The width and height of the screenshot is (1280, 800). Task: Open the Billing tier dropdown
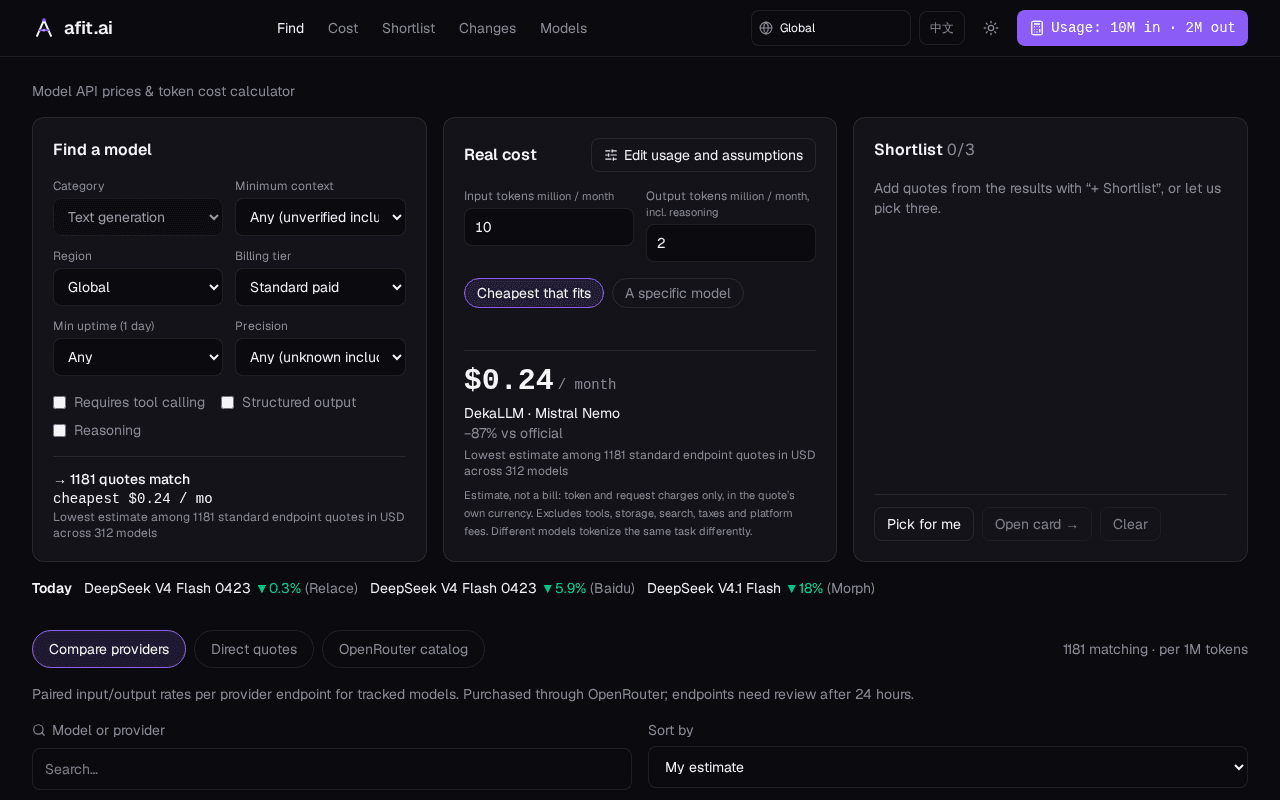click(x=320, y=287)
